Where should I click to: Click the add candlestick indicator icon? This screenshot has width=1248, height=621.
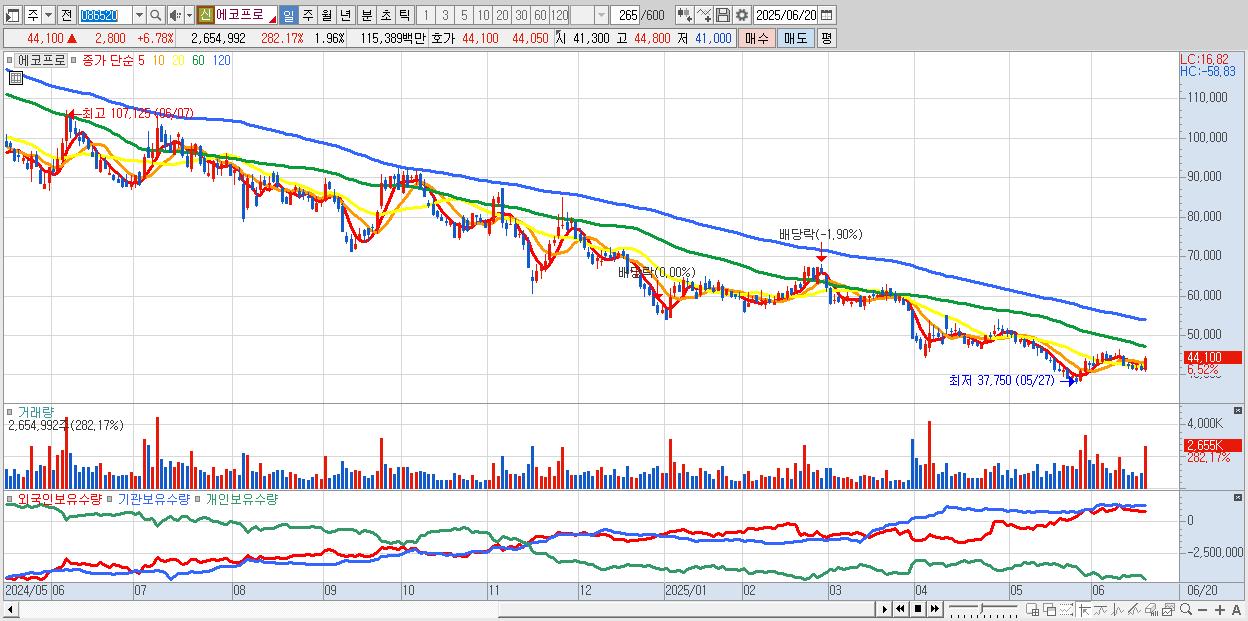pos(685,15)
